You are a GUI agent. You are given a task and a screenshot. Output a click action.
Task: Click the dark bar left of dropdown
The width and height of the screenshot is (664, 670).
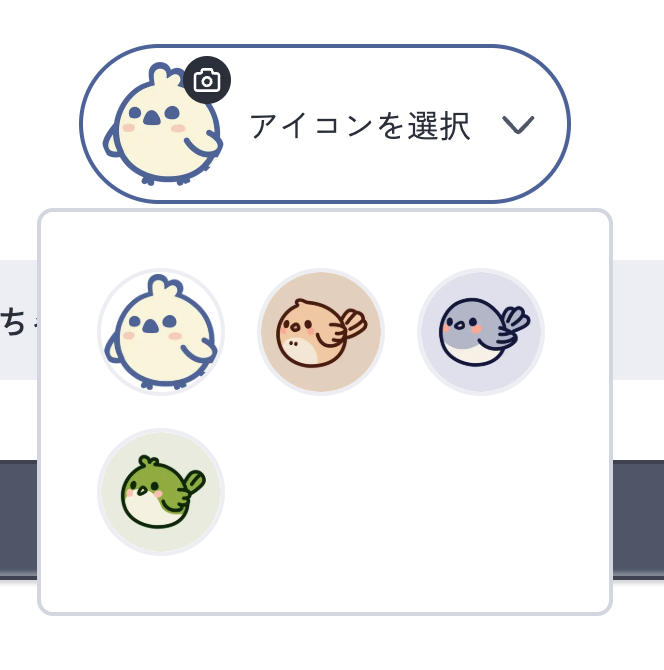pos(19,520)
